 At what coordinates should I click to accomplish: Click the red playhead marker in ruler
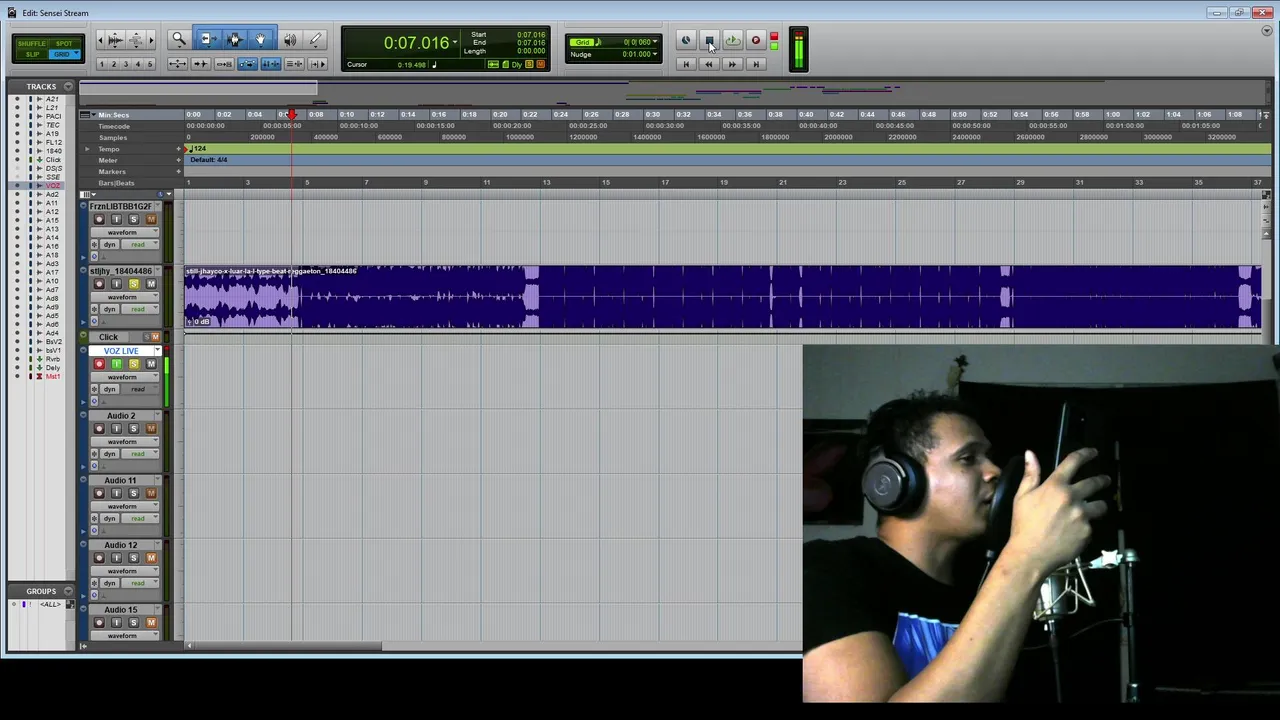(292, 115)
